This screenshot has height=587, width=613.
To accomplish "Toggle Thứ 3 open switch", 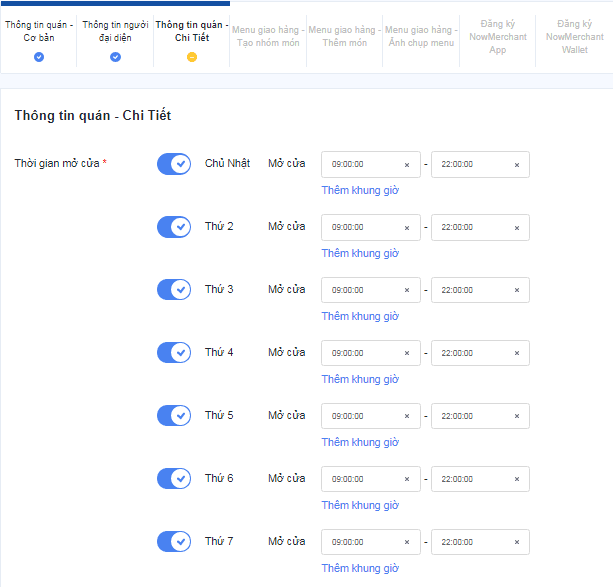I will click(174, 289).
